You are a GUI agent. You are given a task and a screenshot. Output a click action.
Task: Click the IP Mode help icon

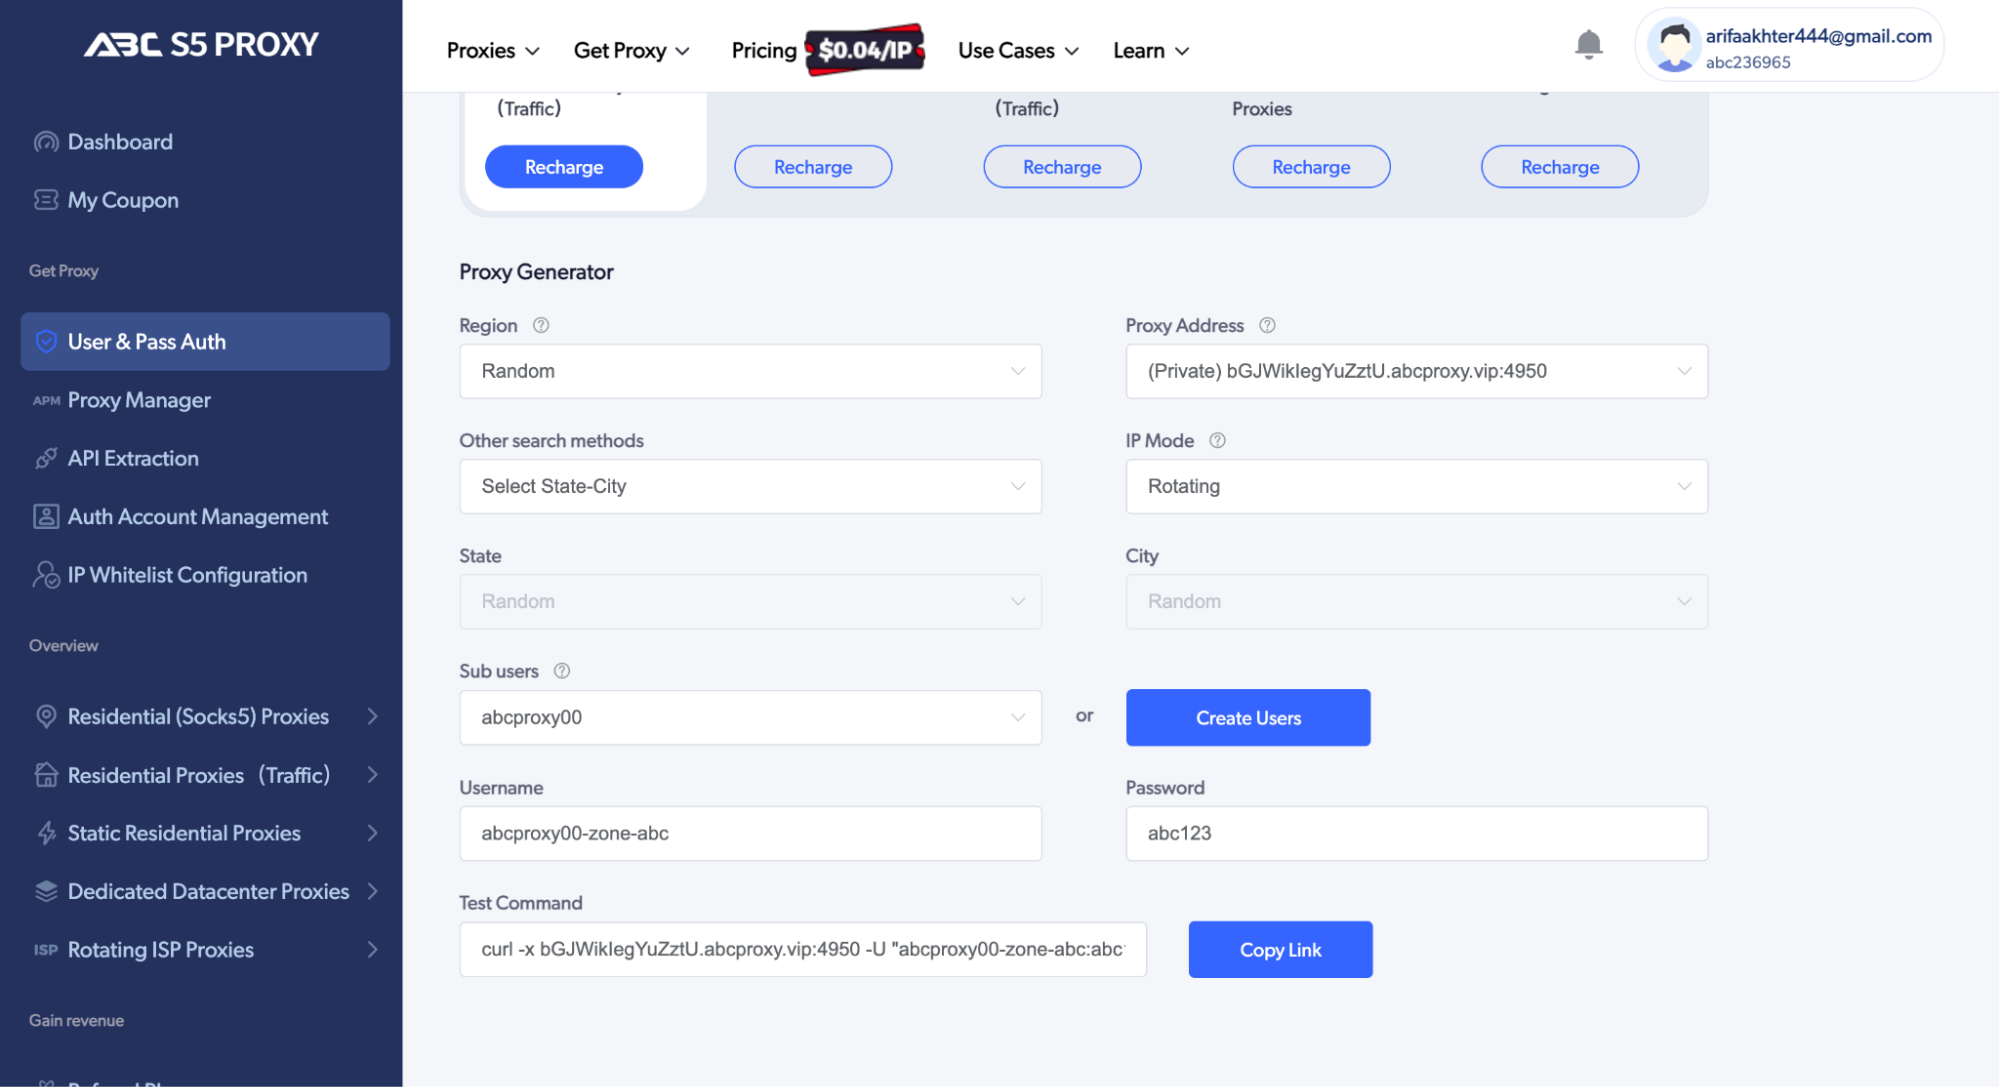(1217, 440)
